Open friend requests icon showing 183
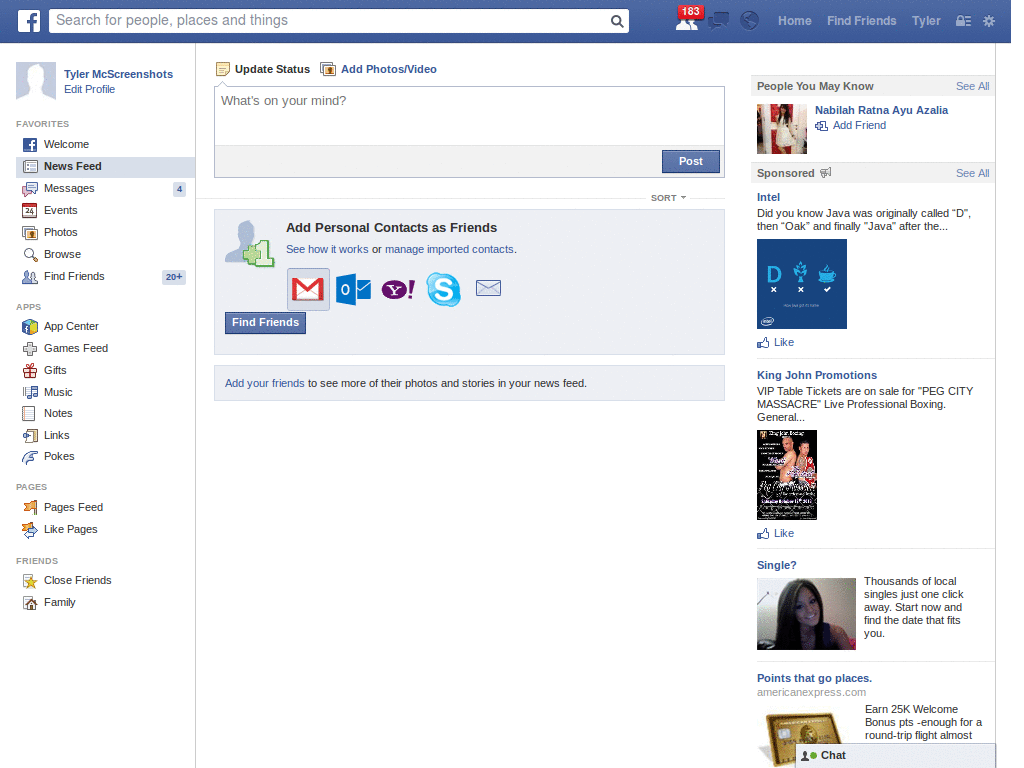This screenshot has height=768, width=1024. point(688,20)
